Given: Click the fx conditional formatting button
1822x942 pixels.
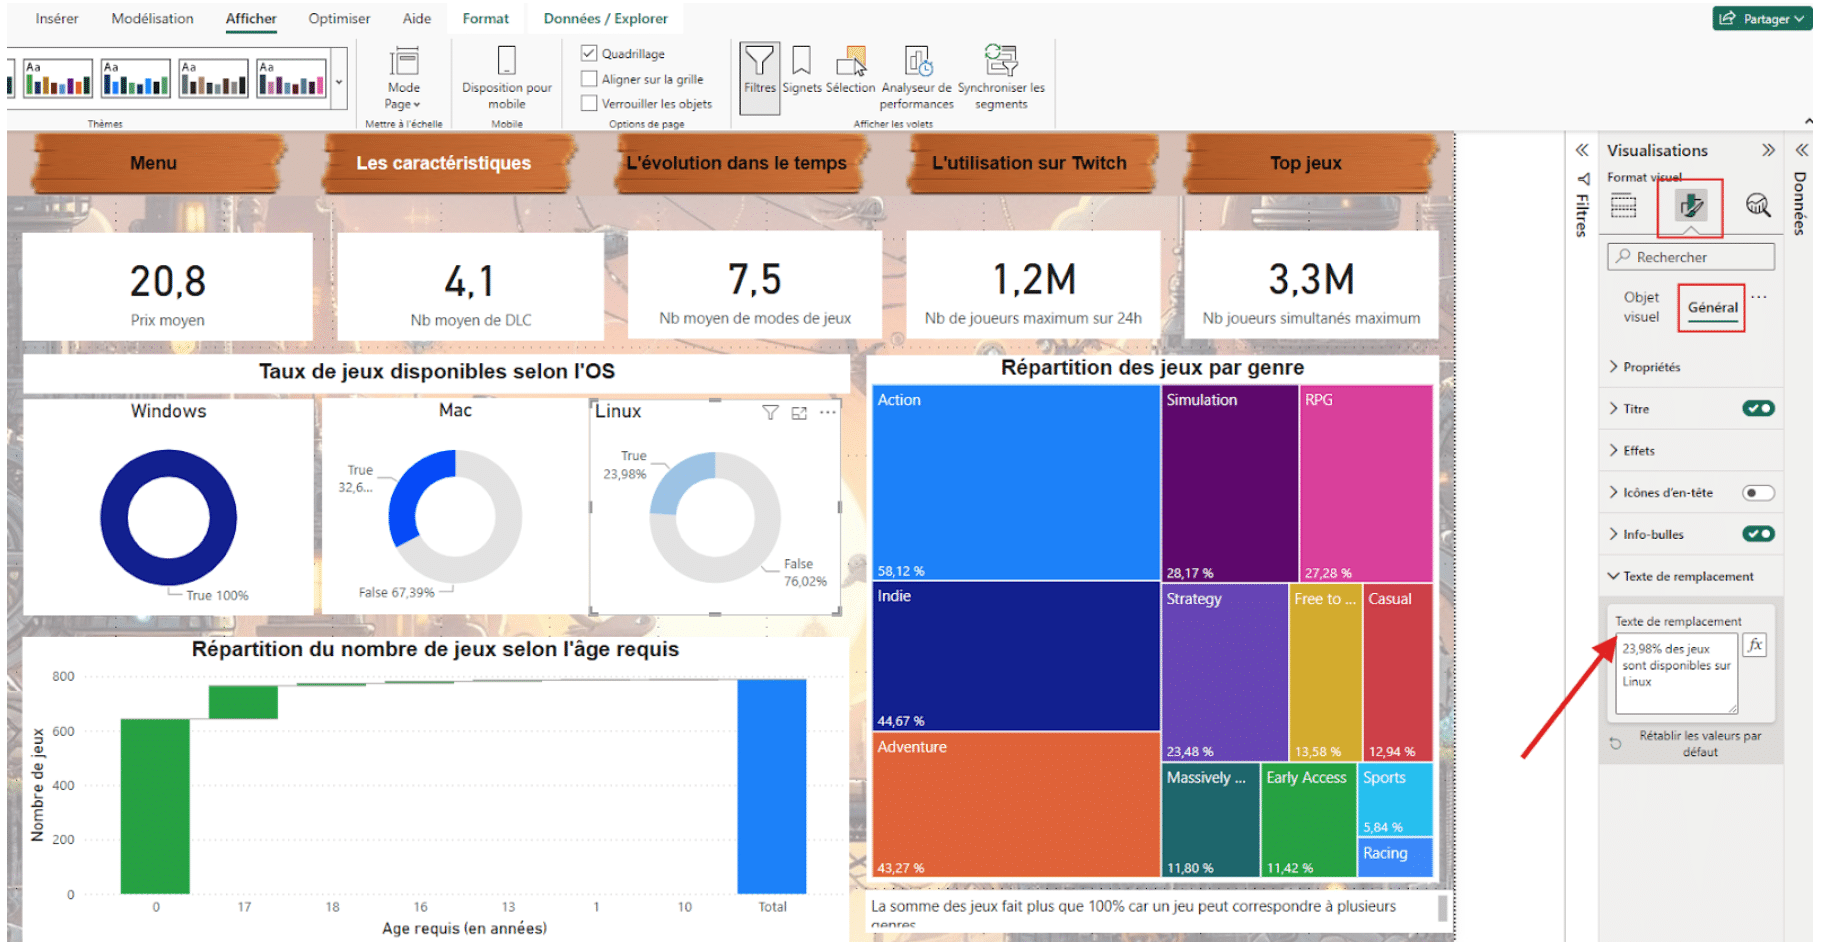Looking at the screenshot, I should point(1755,645).
